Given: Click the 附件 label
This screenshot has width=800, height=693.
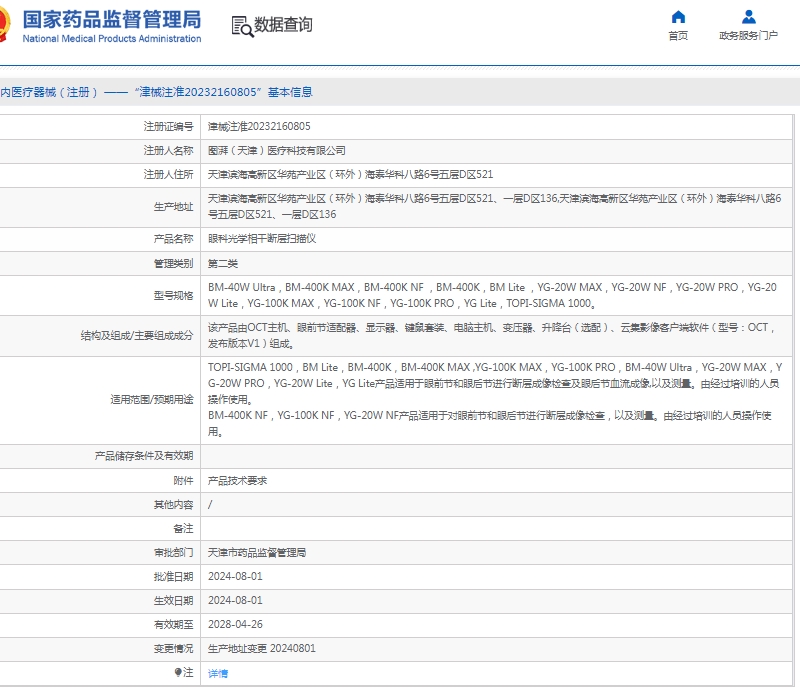Looking at the screenshot, I should (x=183, y=481).
